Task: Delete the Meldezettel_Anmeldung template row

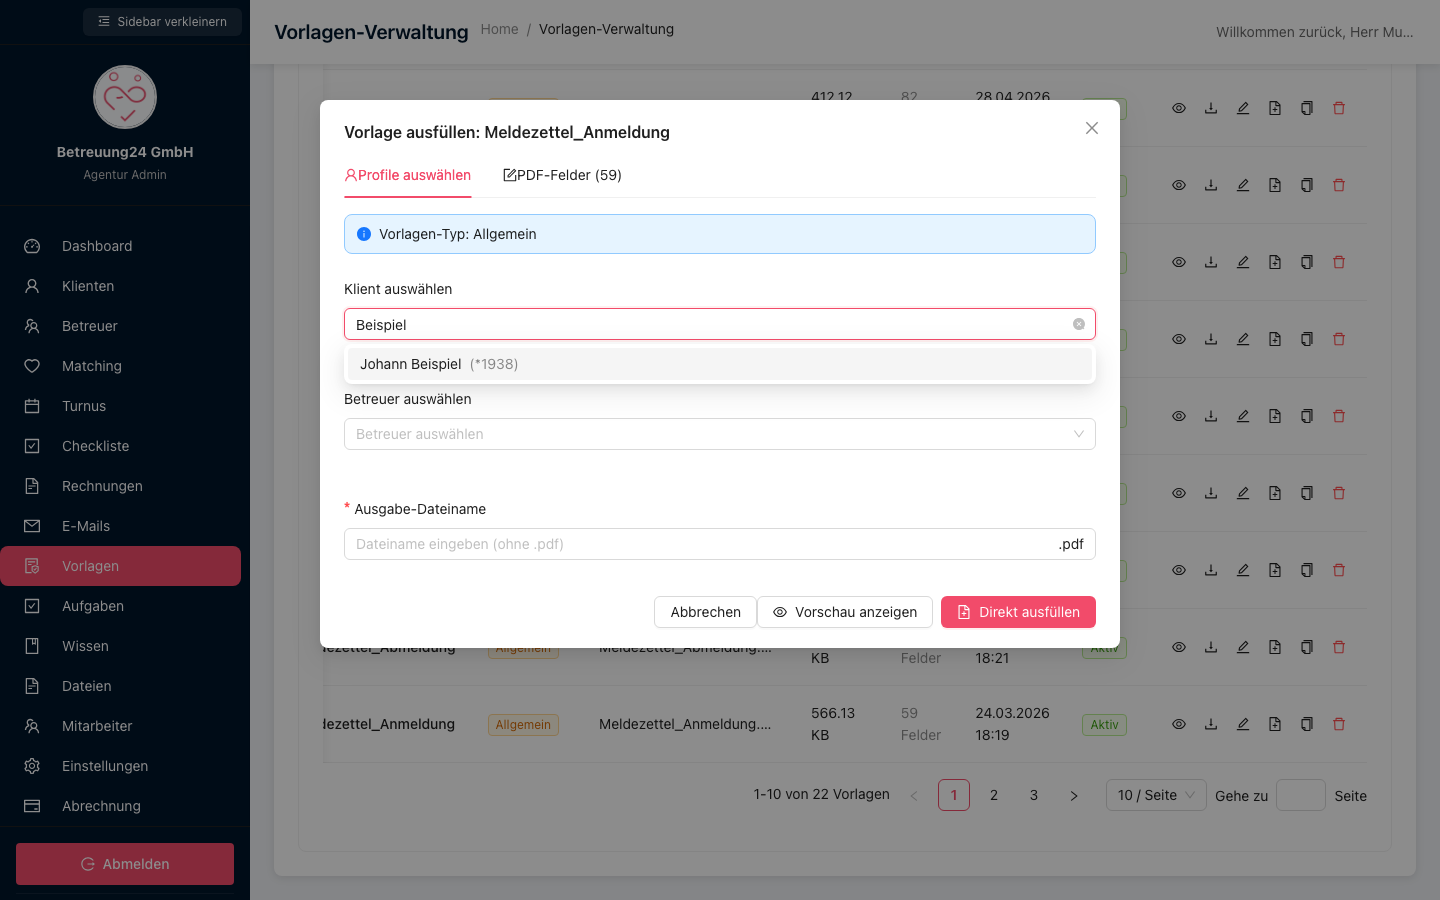Action: coord(1339,724)
